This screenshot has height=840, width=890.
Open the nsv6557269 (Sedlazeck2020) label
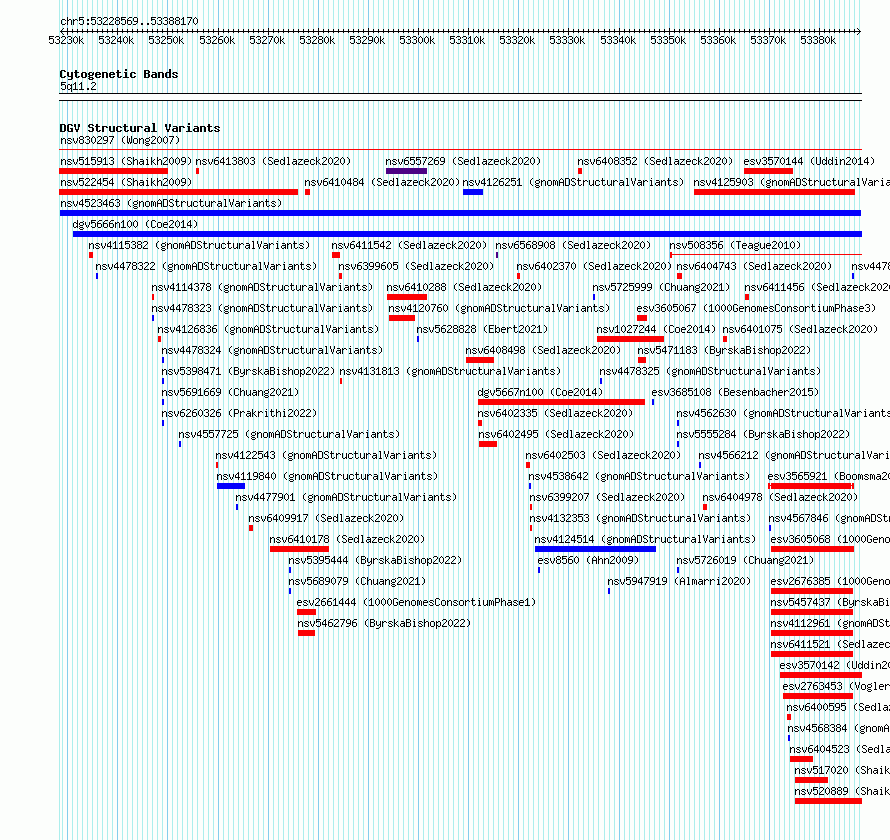[463, 161]
